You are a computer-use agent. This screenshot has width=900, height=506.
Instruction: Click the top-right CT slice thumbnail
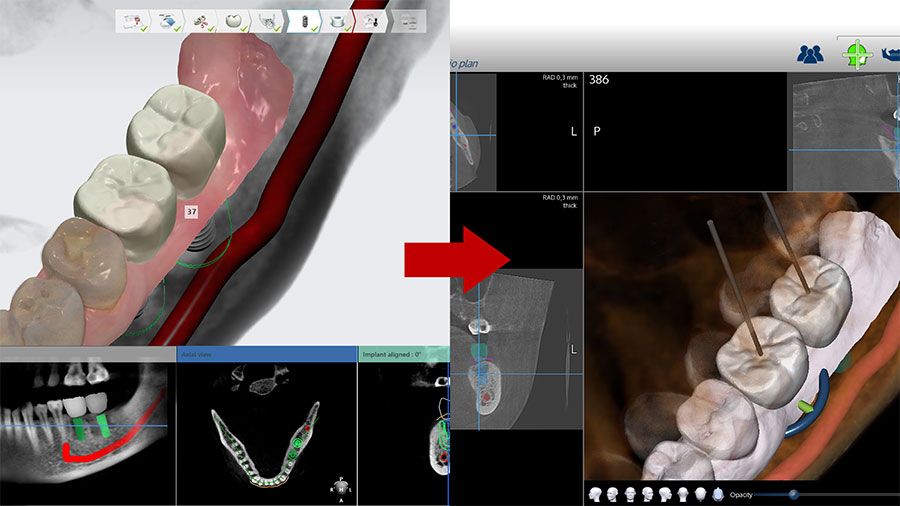point(846,132)
